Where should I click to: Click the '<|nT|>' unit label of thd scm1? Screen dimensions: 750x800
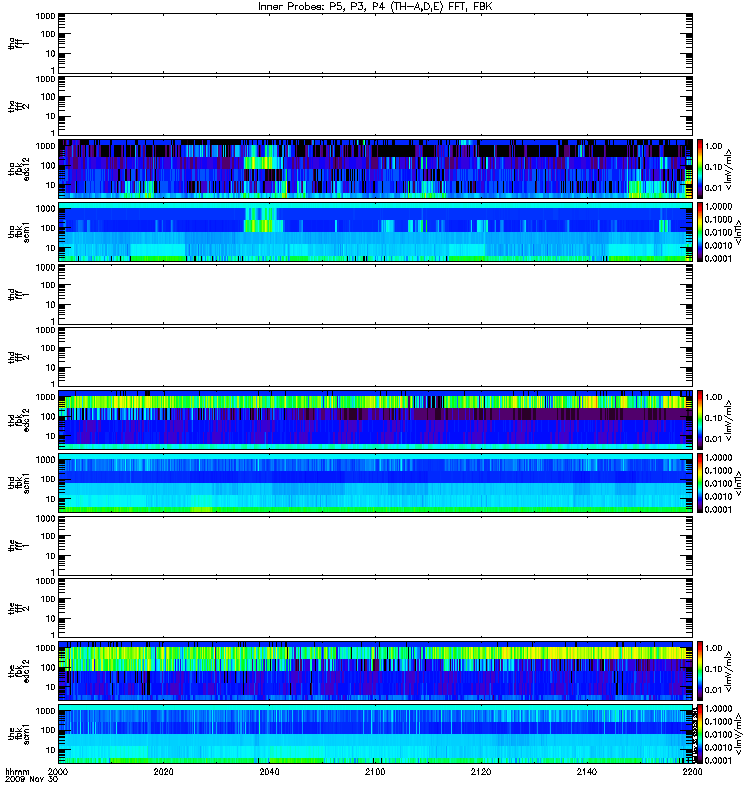[738, 483]
